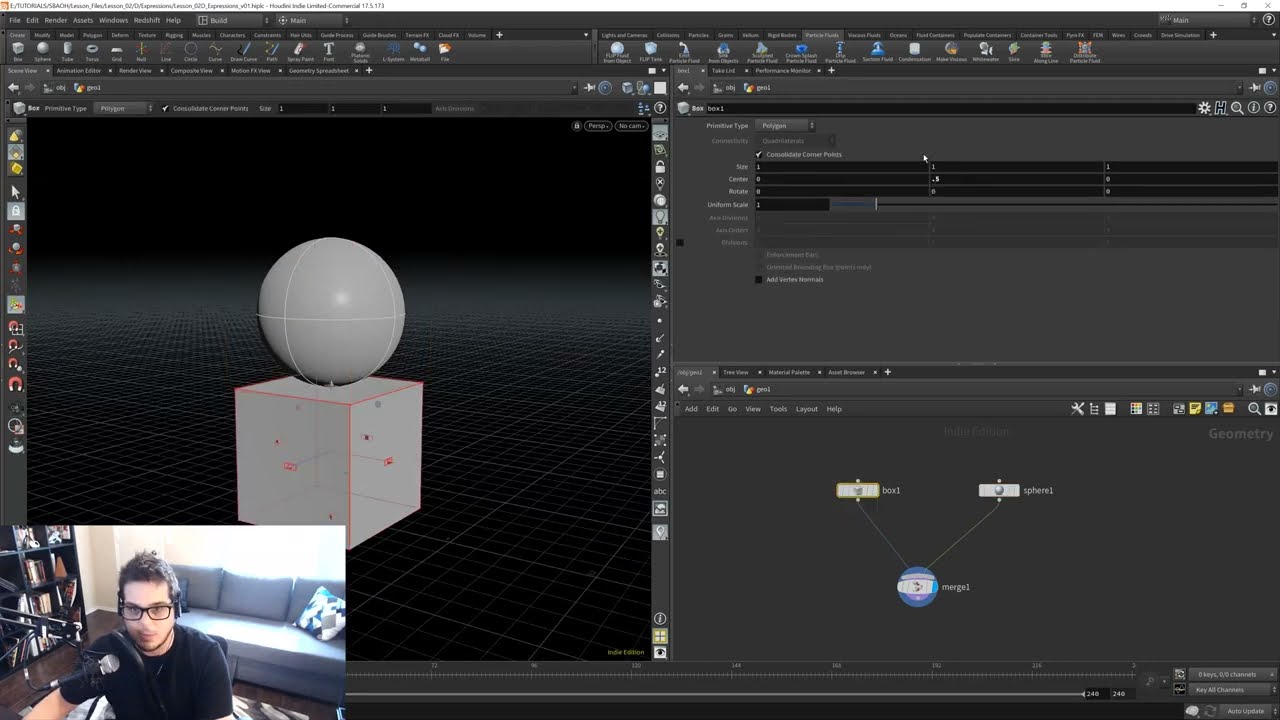Switch to Geometry Spreadsheet tab
The image size is (1280, 720).
tap(318, 71)
